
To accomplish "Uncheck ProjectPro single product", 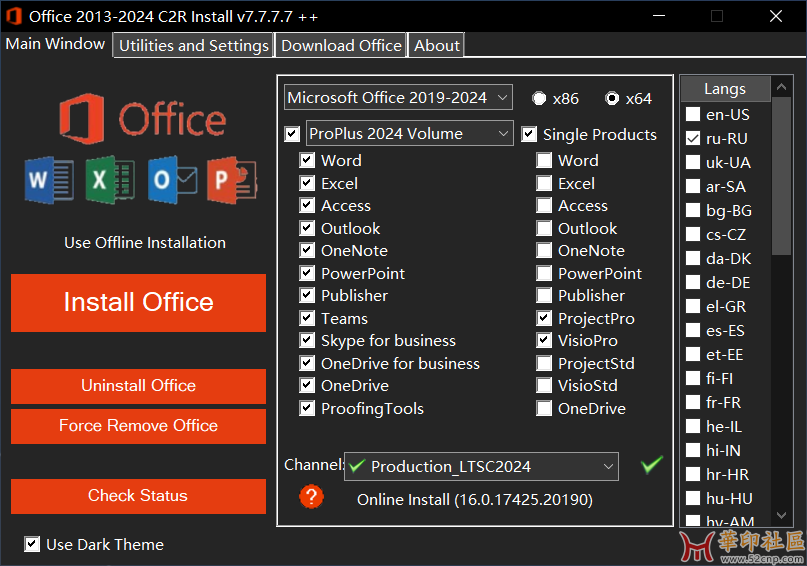I will pos(544,318).
